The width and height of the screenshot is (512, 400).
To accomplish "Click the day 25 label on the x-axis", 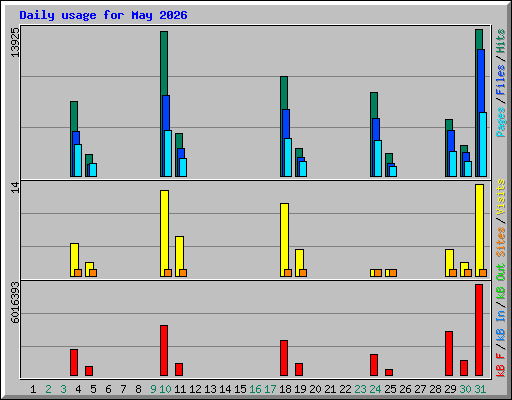I will tap(390, 389).
